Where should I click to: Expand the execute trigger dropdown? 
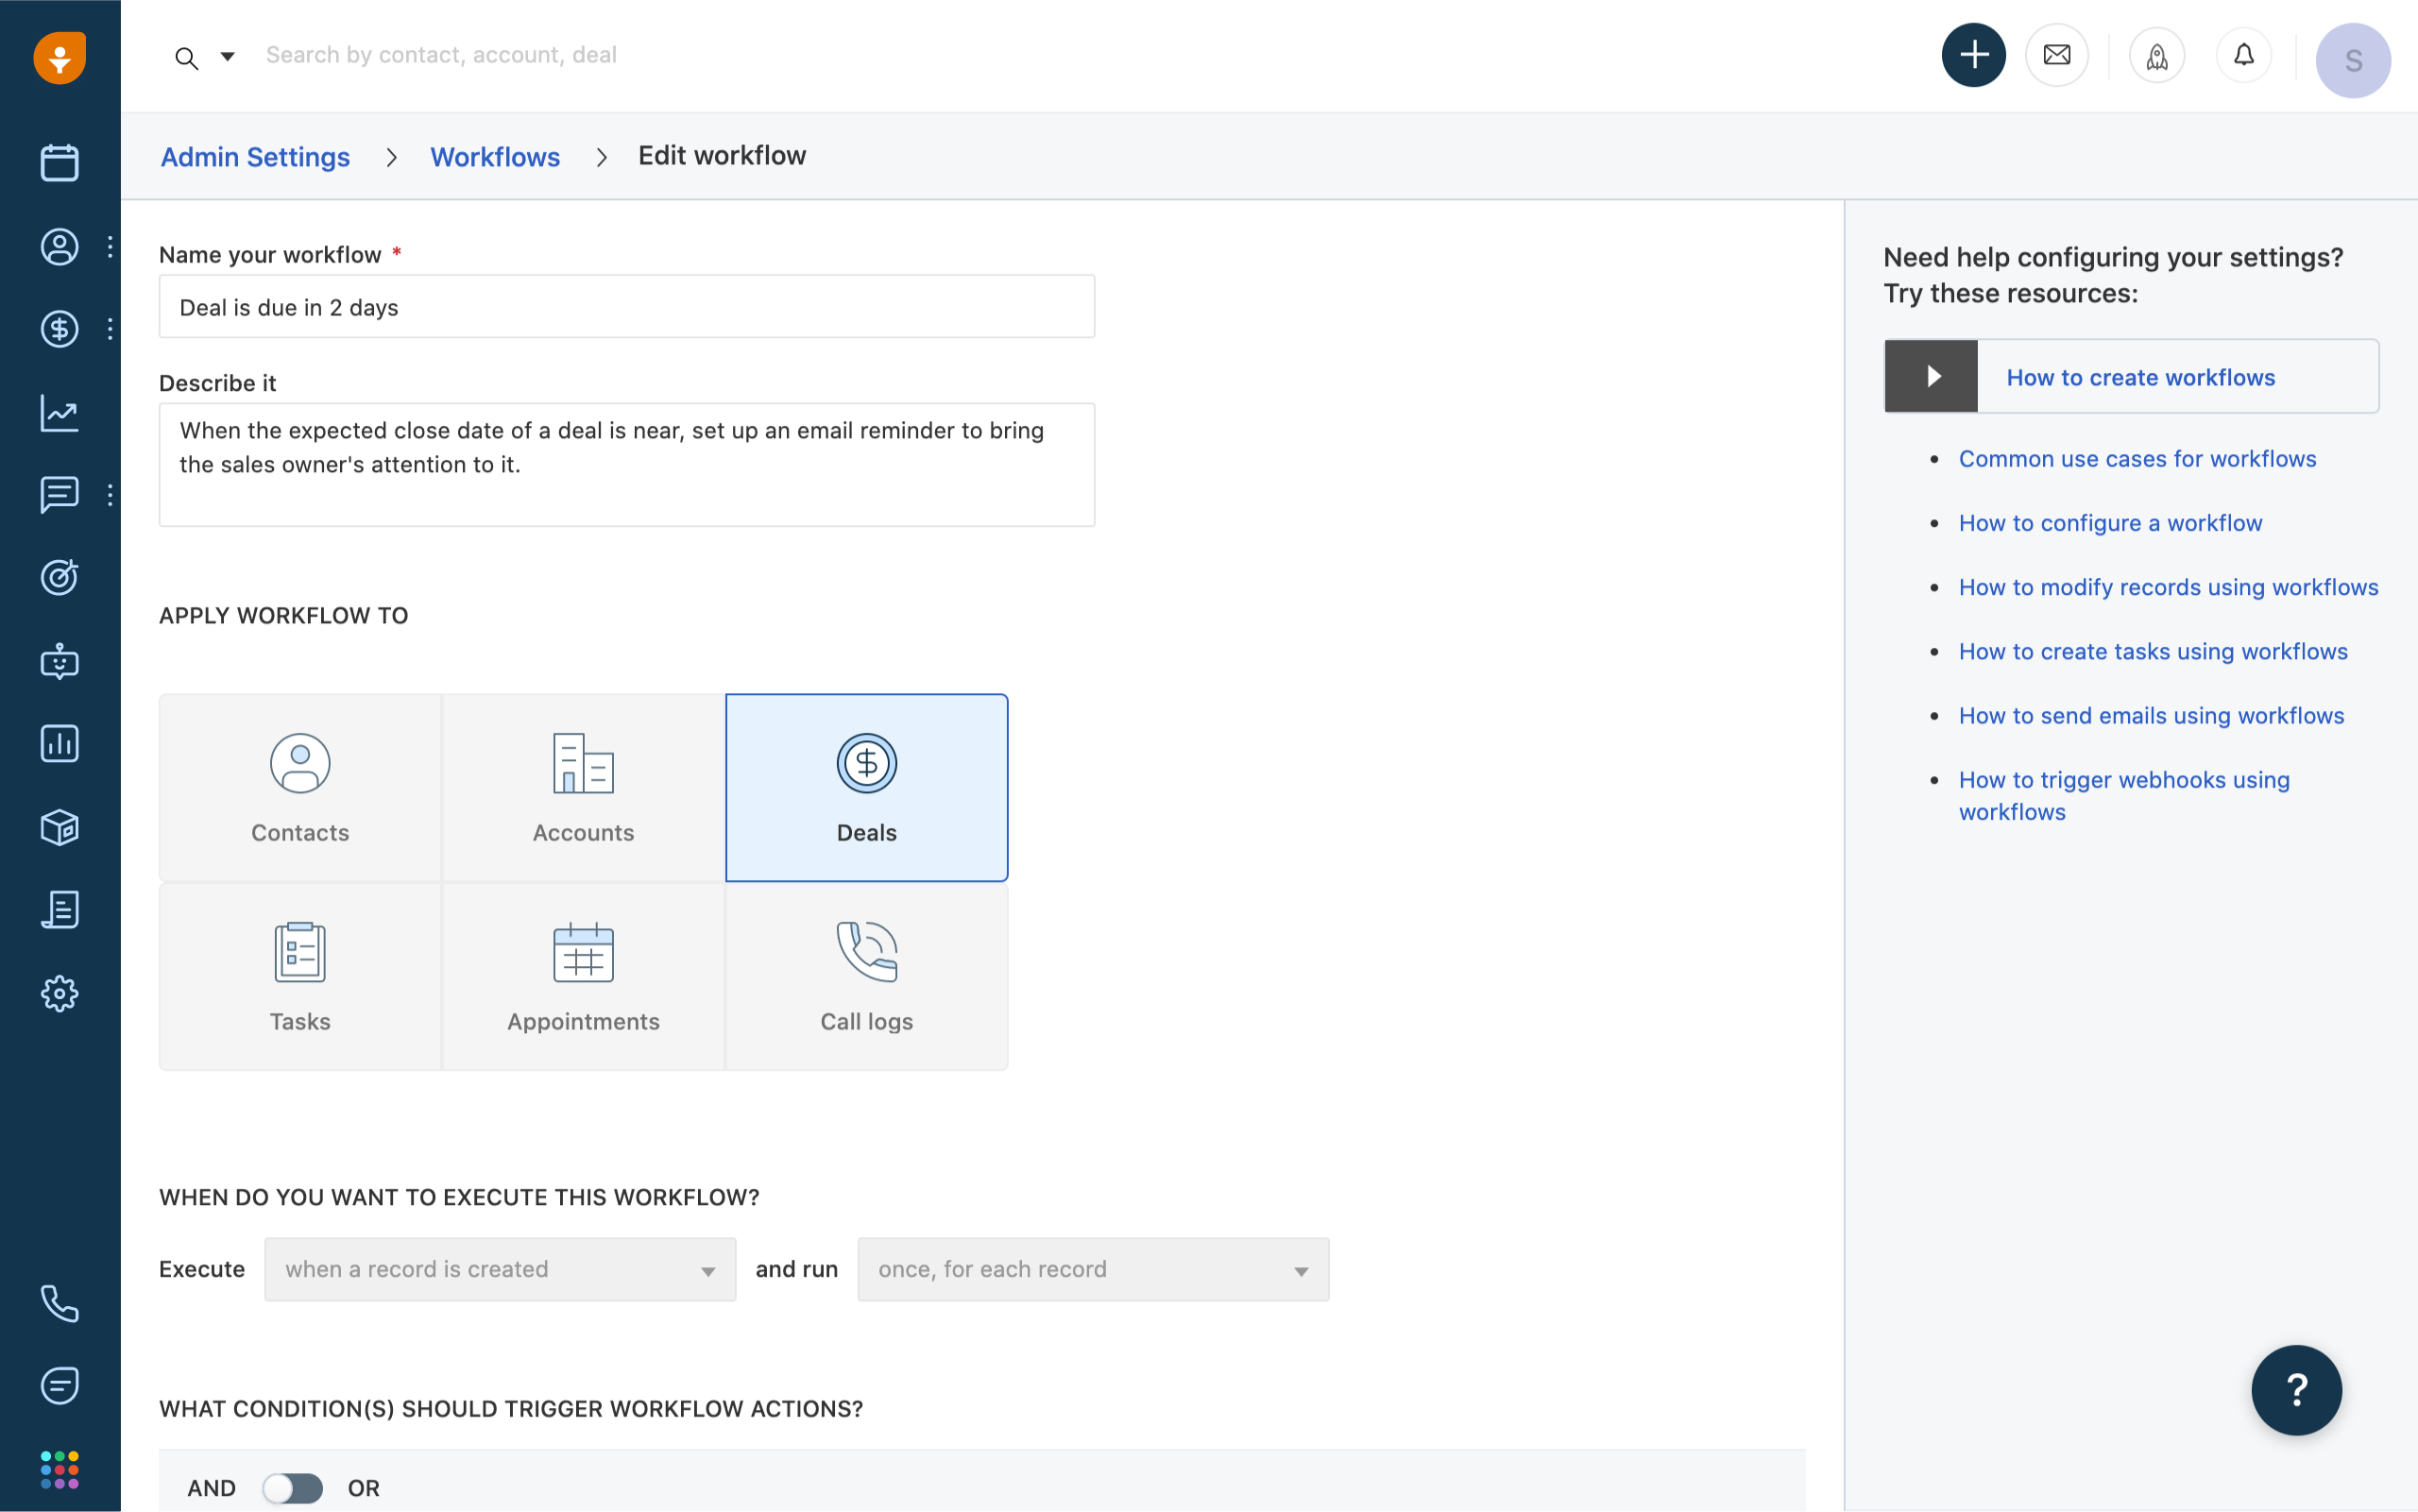pos(706,1268)
